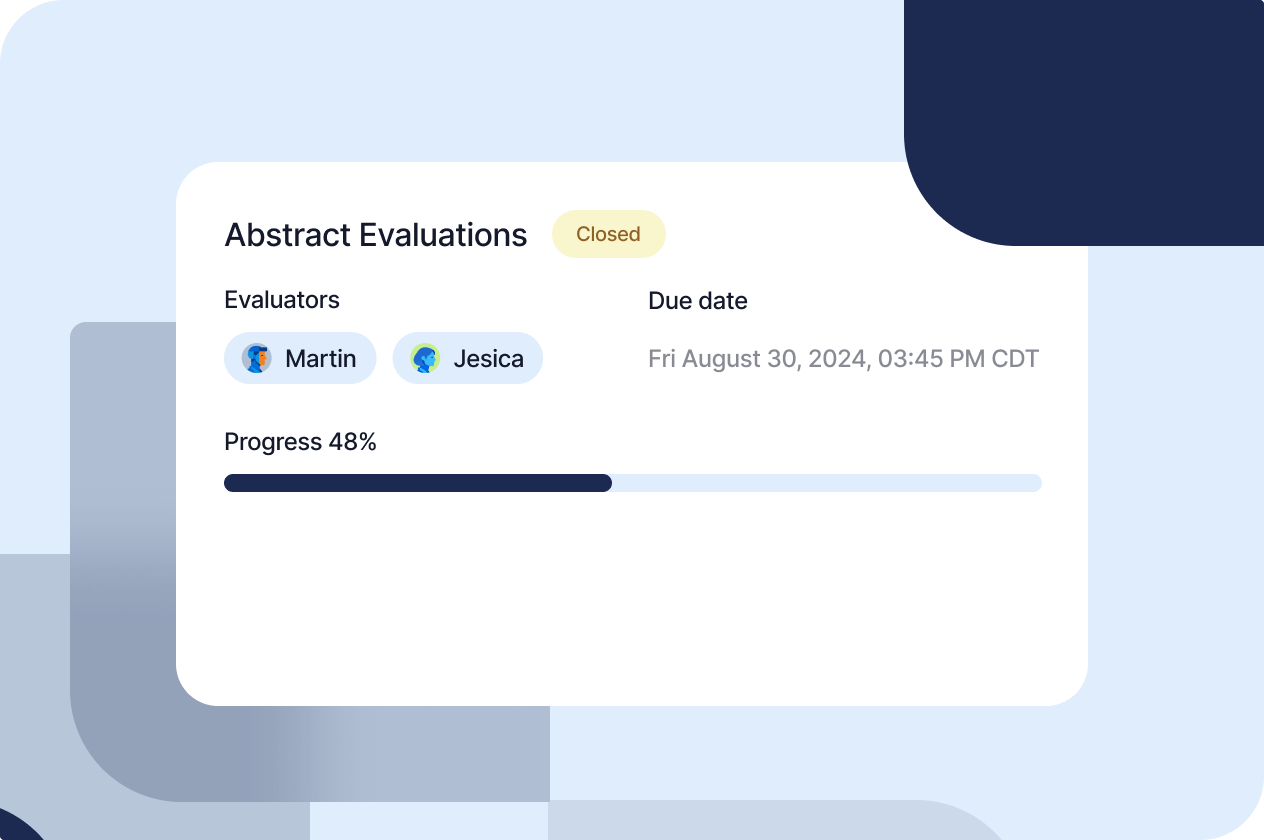Click the avatar inside the Martin pill
1264x840 pixels.
pos(259,359)
